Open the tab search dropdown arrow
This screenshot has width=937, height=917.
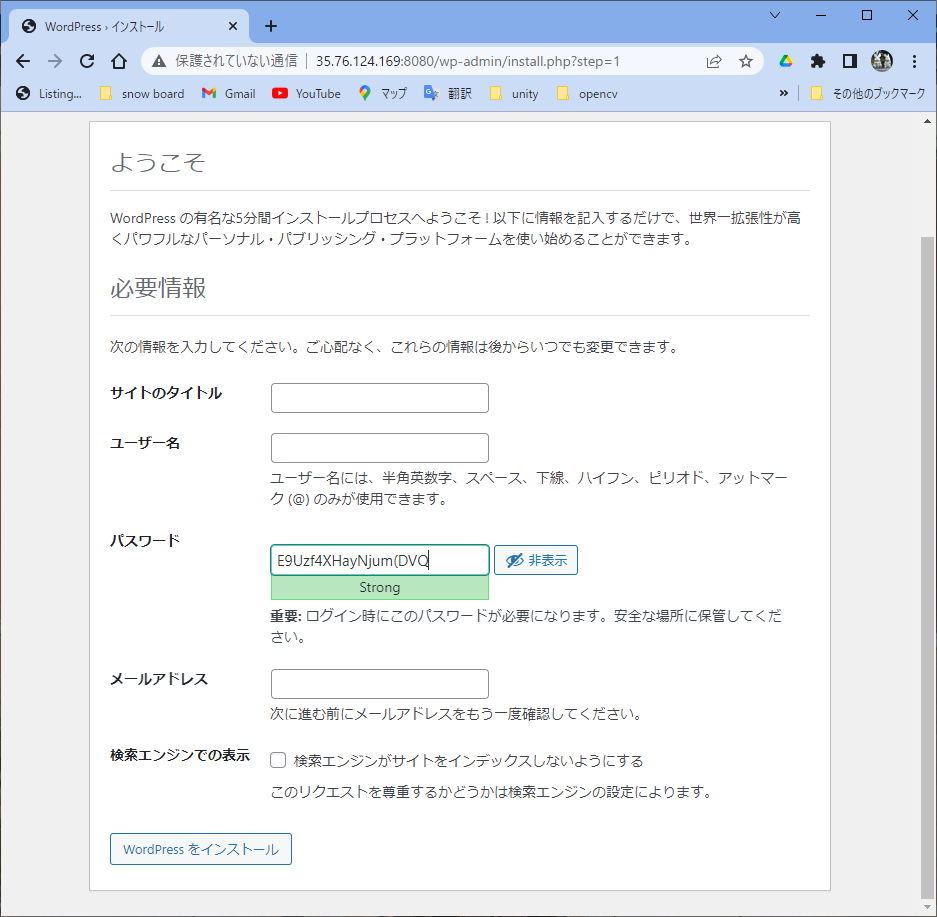[775, 15]
